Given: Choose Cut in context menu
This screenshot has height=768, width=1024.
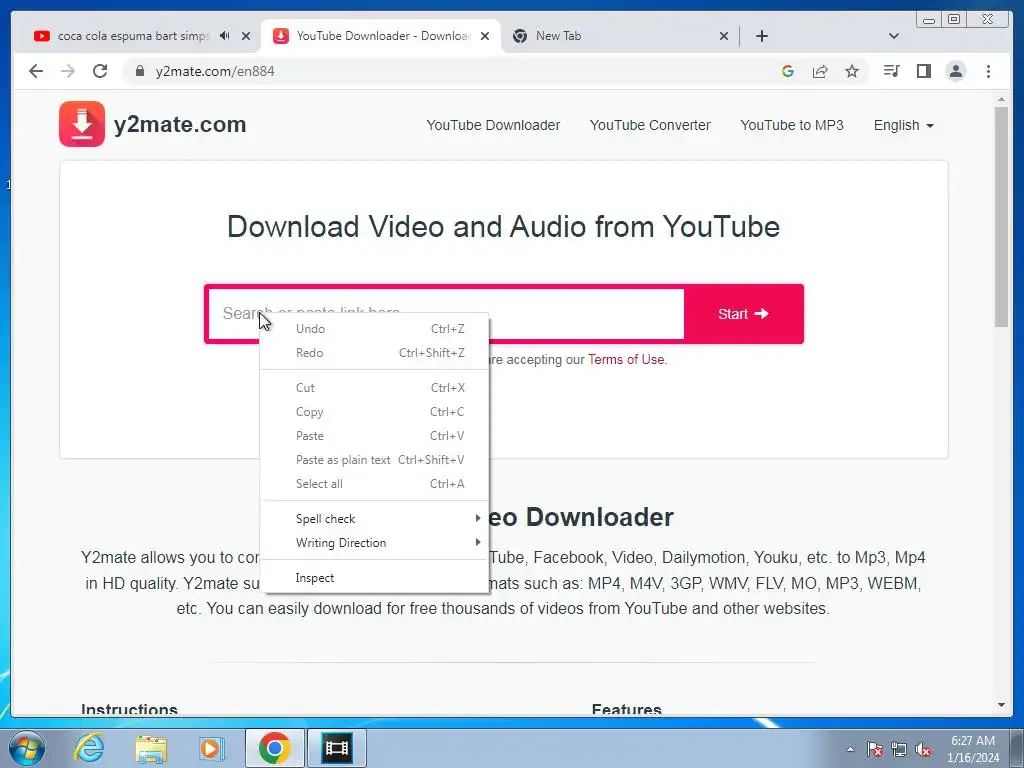Looking at the screenshot, I should point(374,387).
